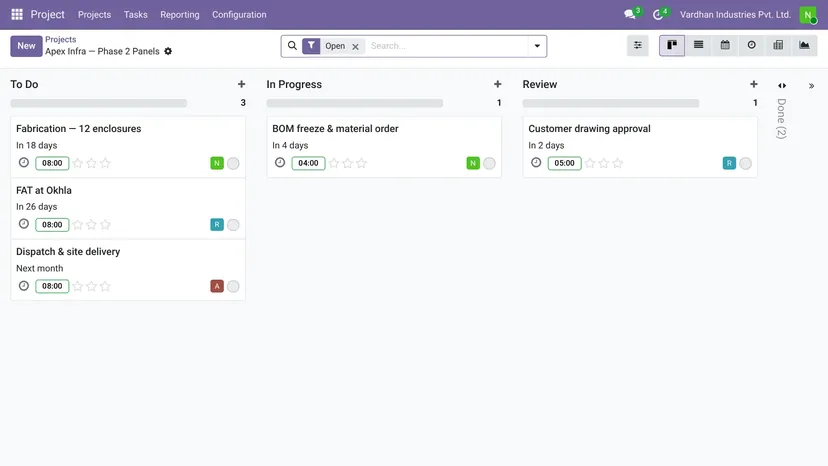Set first star on Dispatch & site delivery

coord(78,286)
